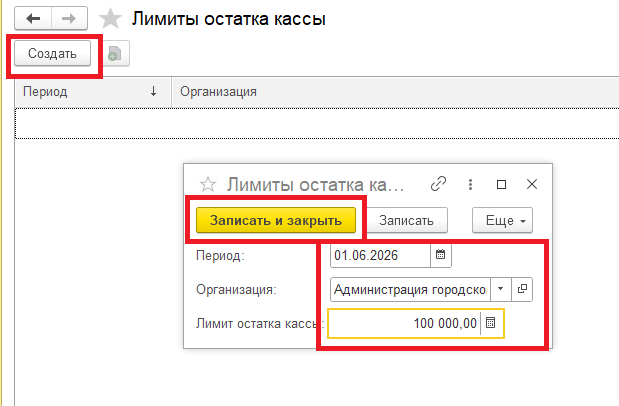Go back with the left arrow button

(x=33, y=19)
